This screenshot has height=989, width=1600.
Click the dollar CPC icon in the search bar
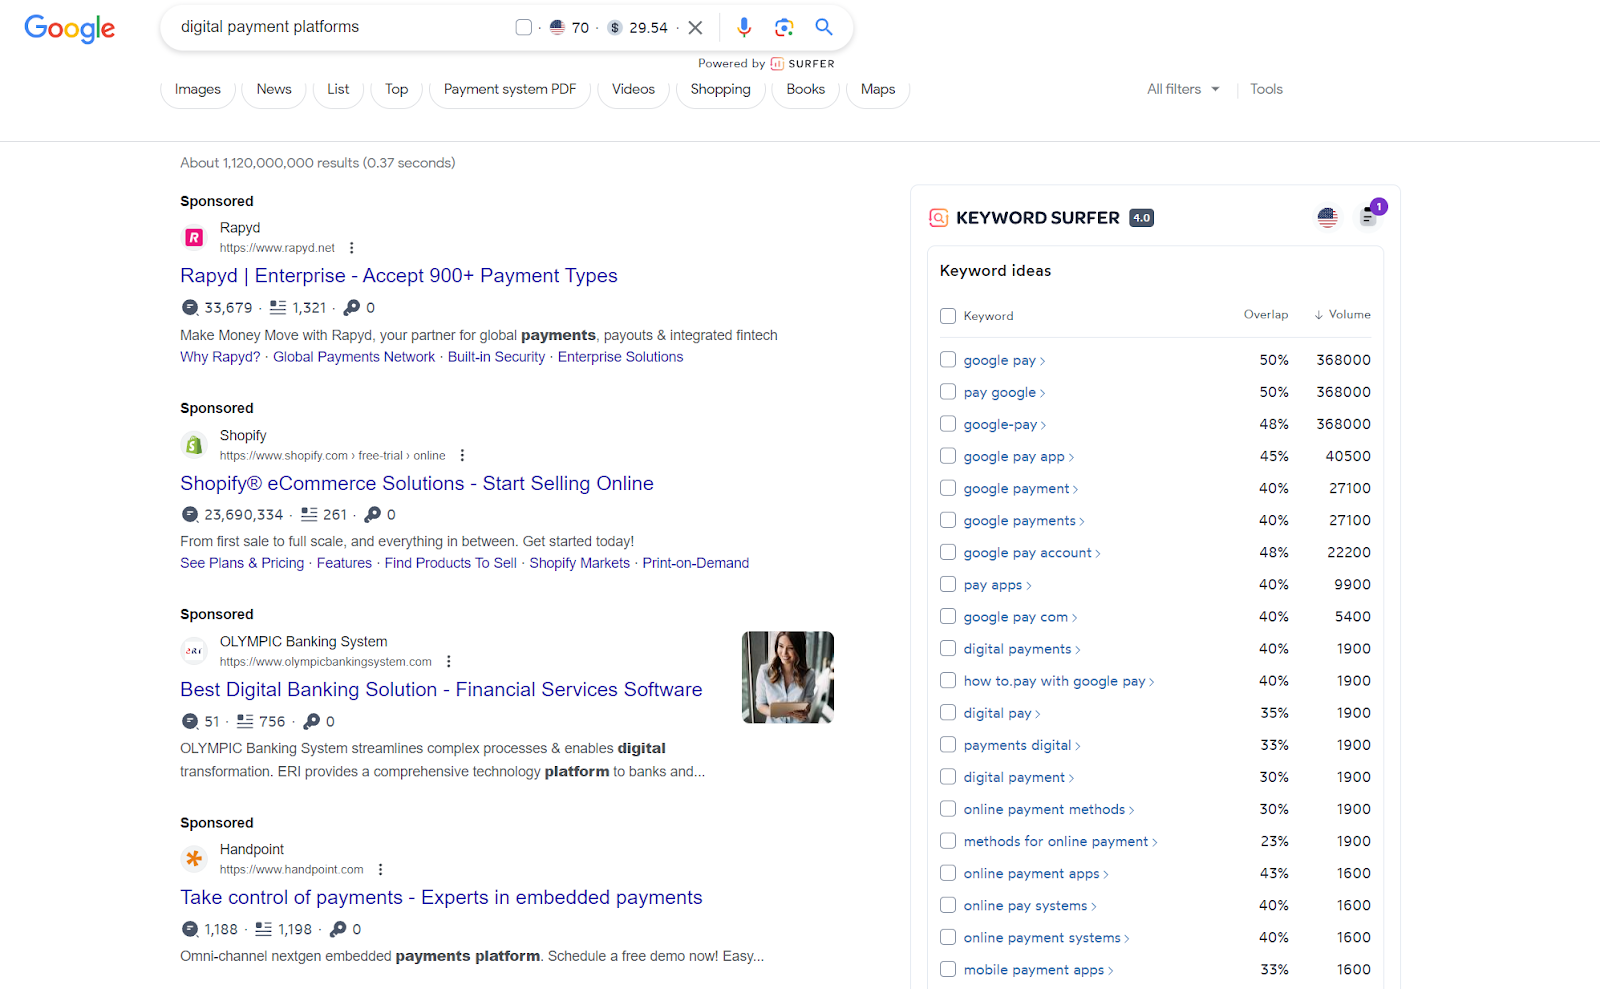pyautogui.click(x=615, y=28)
